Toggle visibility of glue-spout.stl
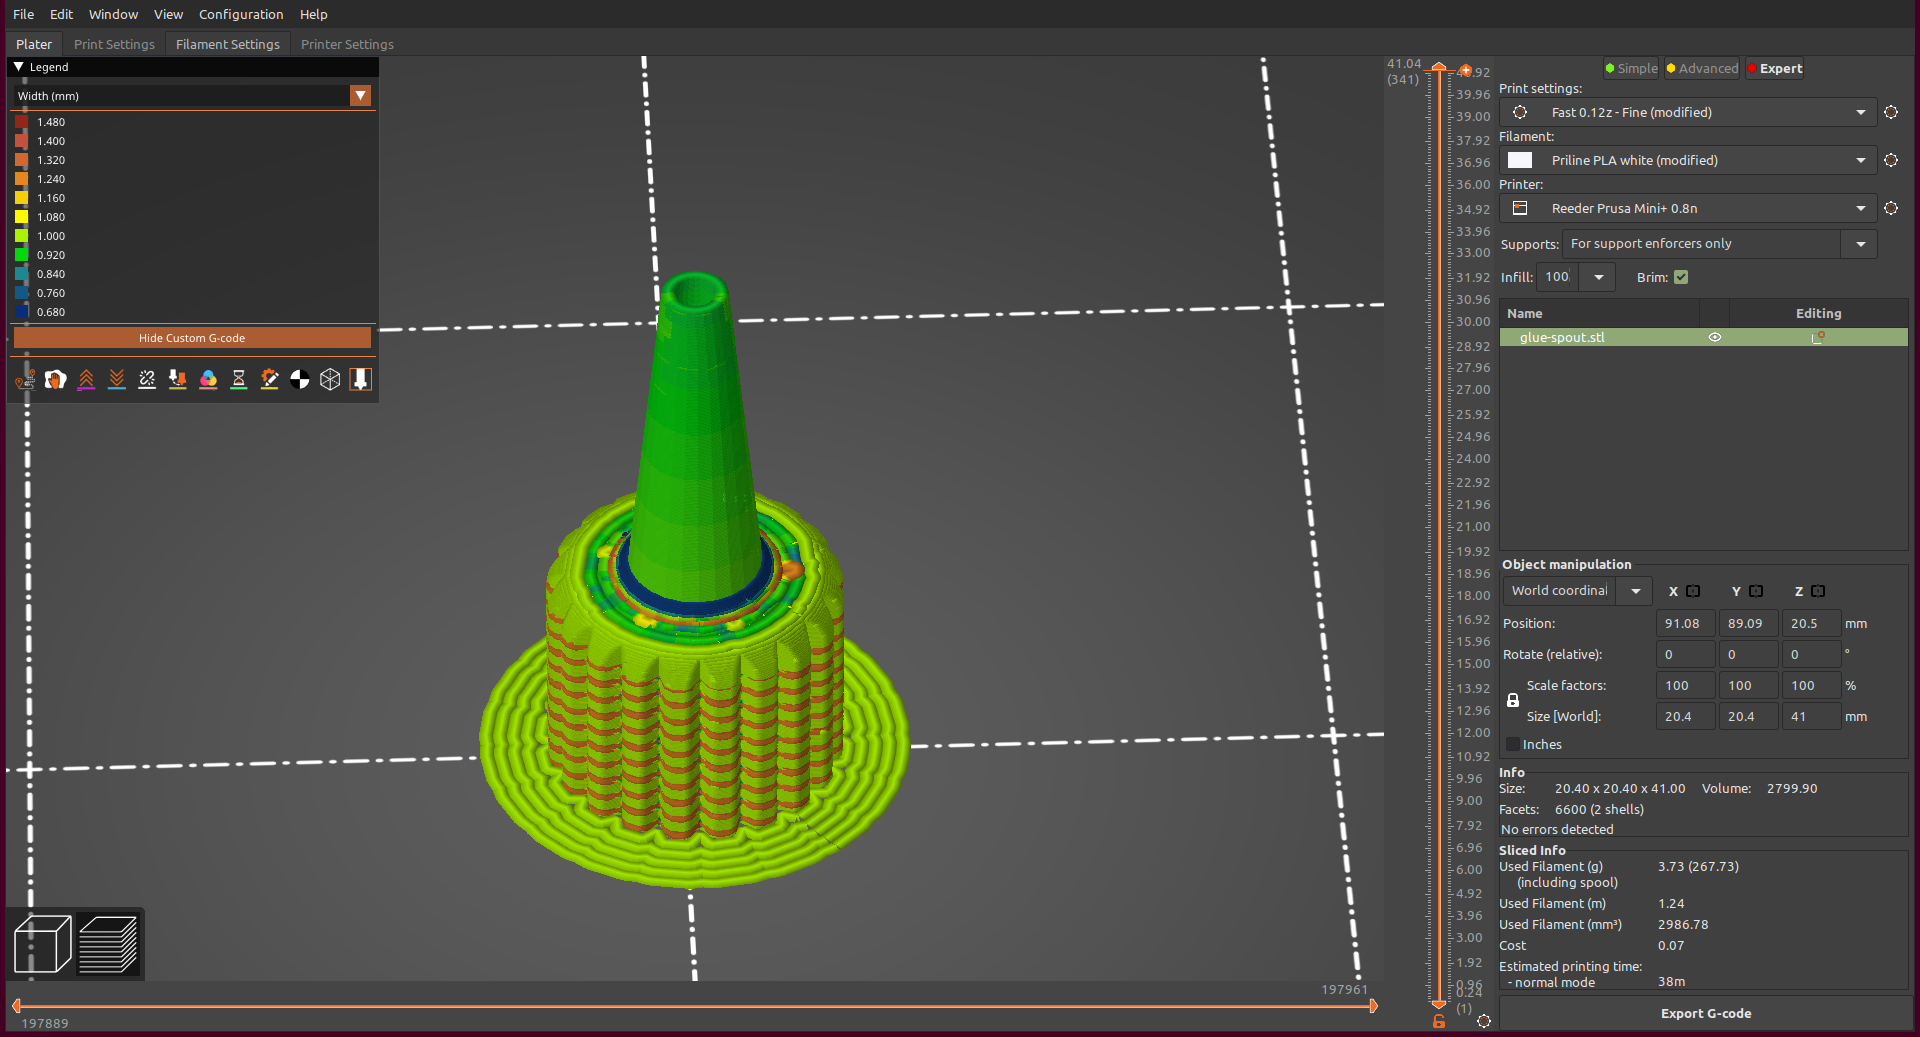This screenshot has width=1920, height=1037. tap(1715, 337)
